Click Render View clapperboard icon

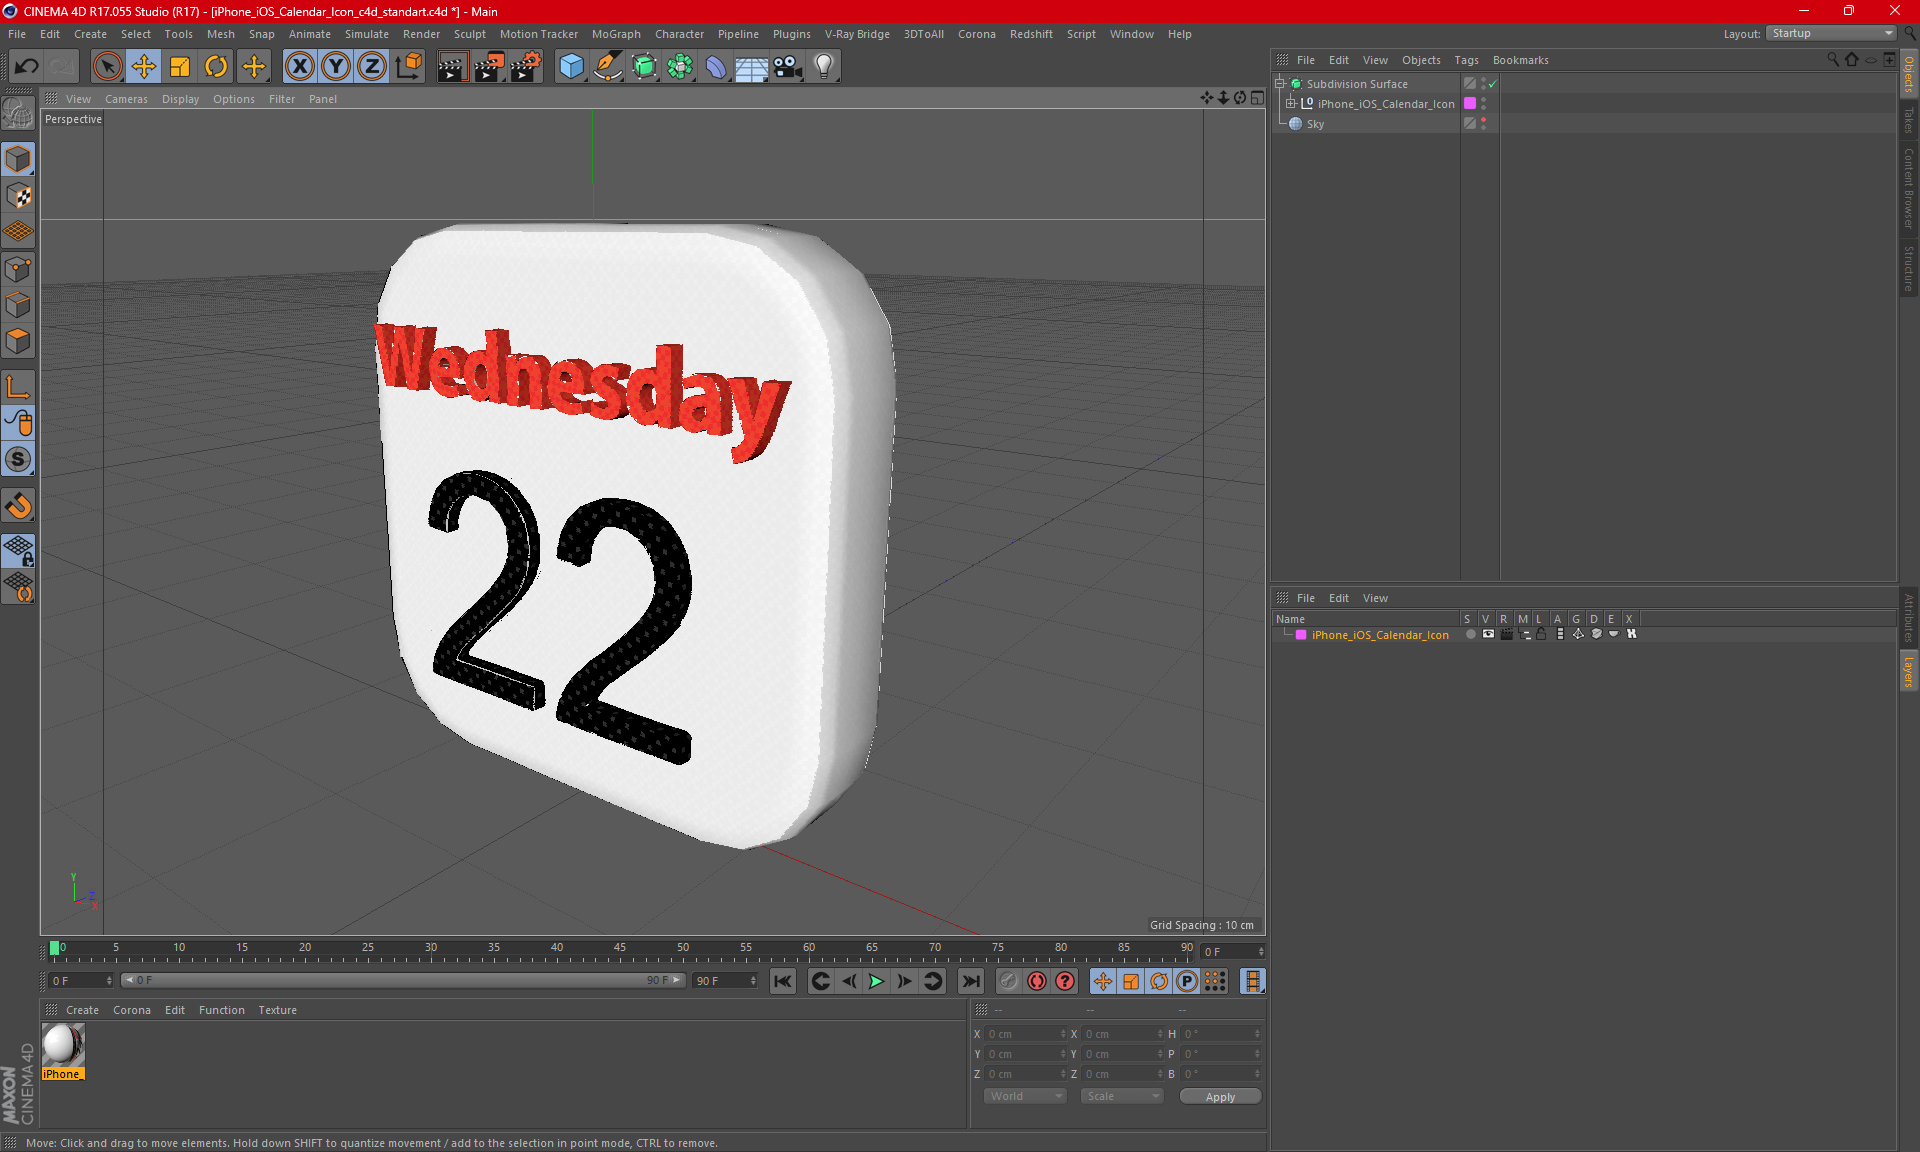452,67
